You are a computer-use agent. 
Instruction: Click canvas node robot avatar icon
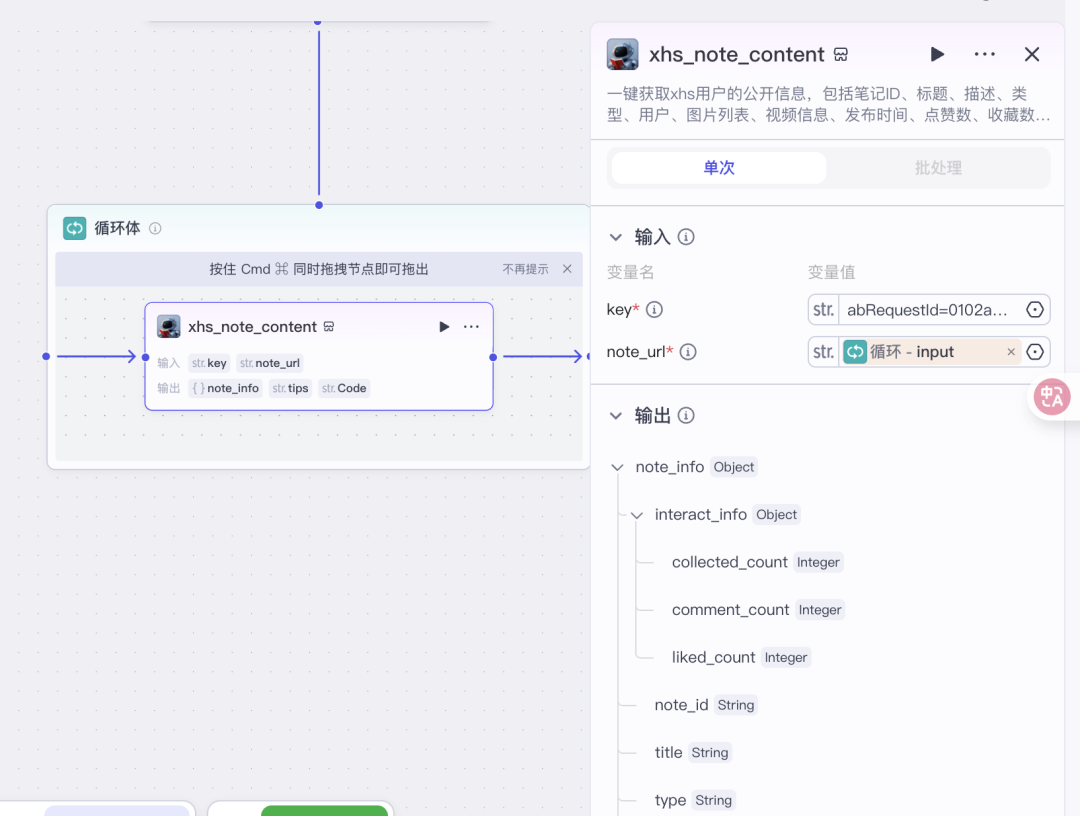click(x=169, y=326)
